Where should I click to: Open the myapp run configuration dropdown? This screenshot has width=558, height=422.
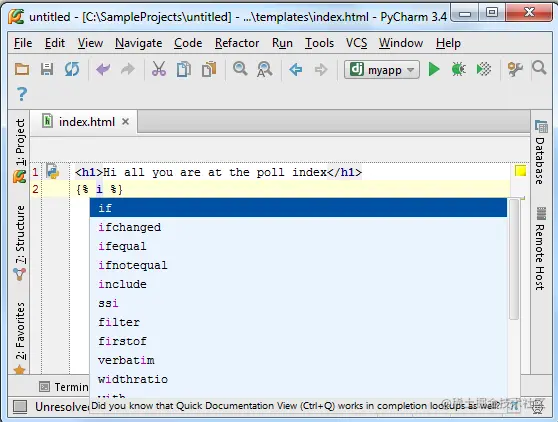click(x=382, y=69)
